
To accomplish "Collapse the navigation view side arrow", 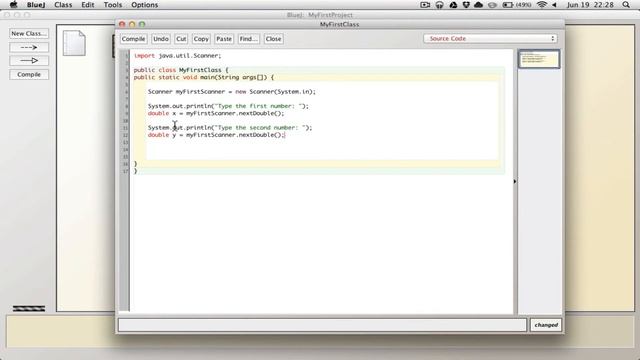I will [x=515, y=181].
